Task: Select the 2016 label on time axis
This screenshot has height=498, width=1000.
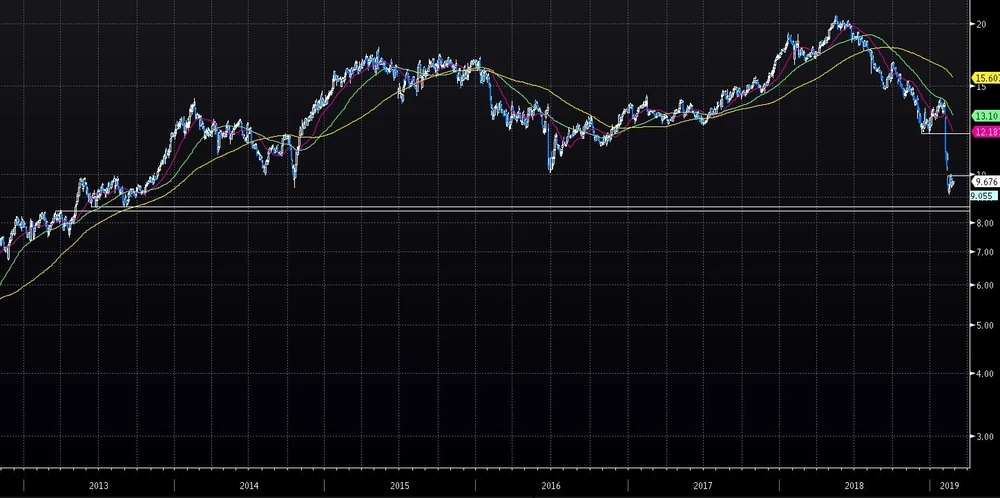Action: click(551, 485)
